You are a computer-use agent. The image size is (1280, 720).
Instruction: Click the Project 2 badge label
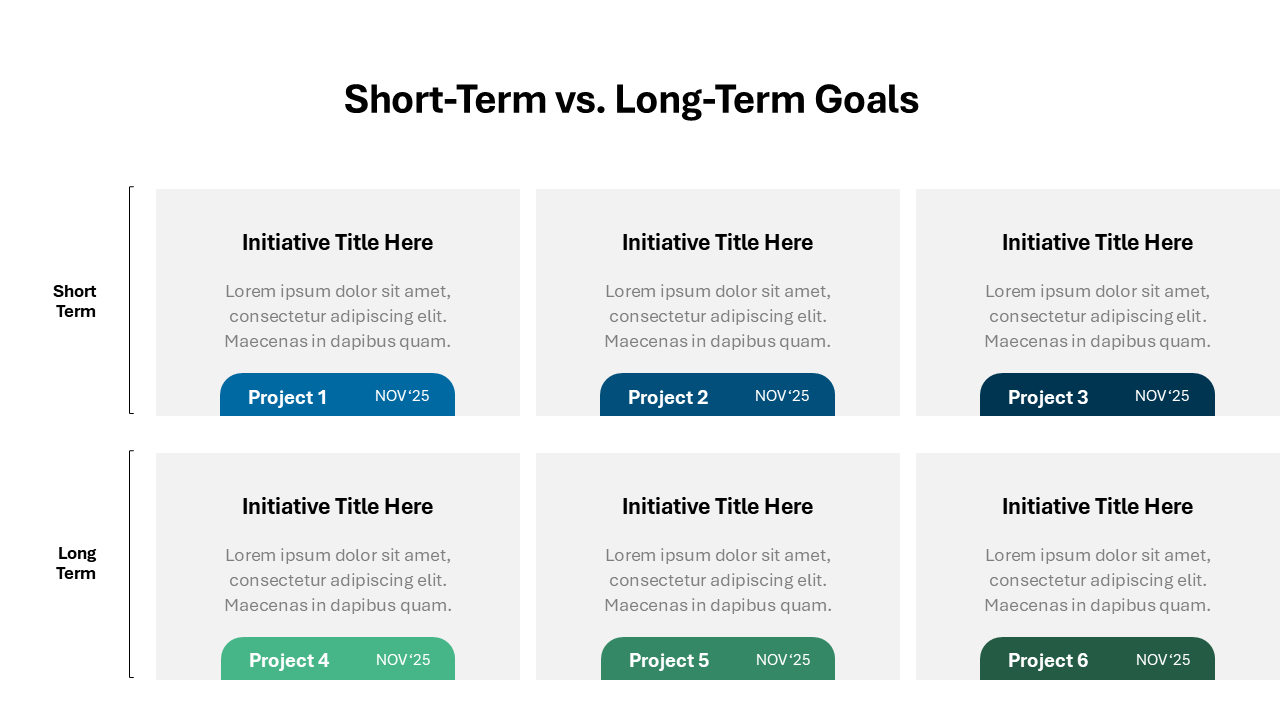coord(668,398)
